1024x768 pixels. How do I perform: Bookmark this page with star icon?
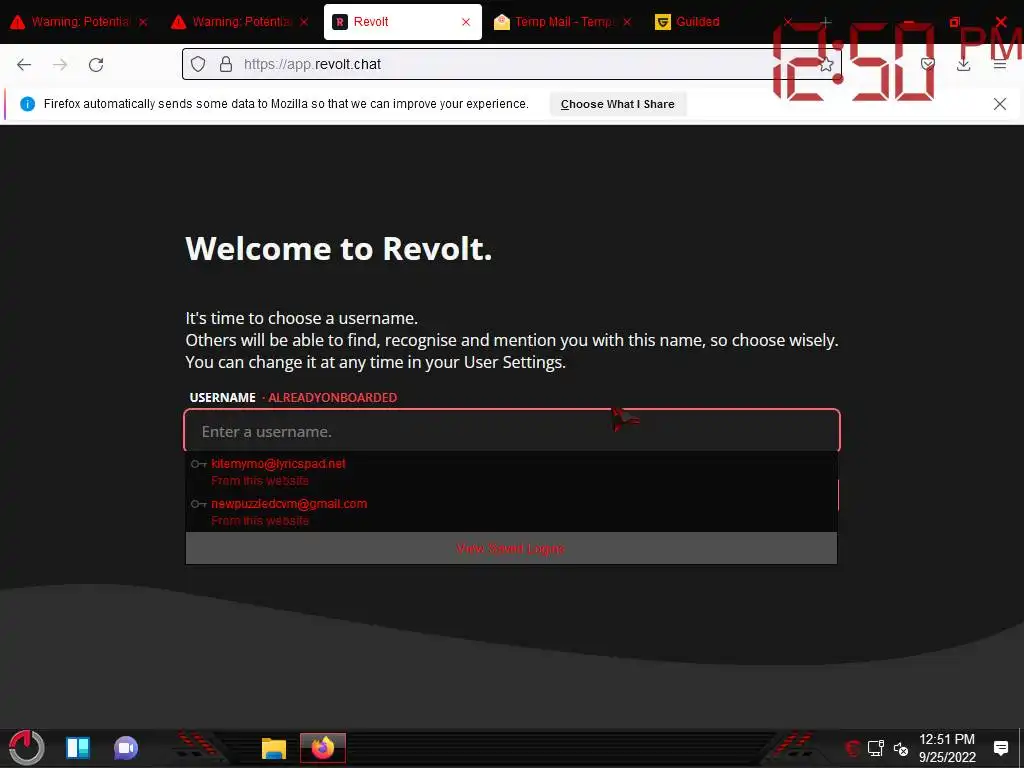[x=826, y=64]
